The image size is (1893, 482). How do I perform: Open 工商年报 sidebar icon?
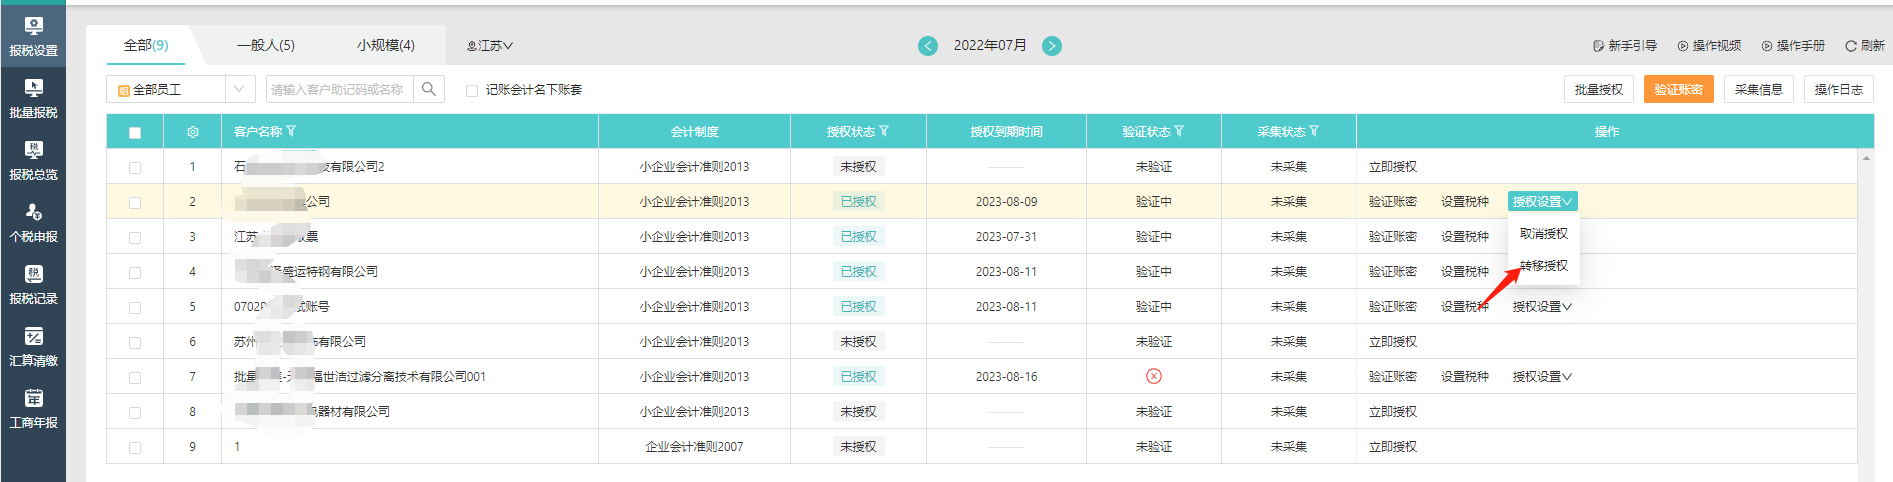pyautogui.click(x=33, y=408)
